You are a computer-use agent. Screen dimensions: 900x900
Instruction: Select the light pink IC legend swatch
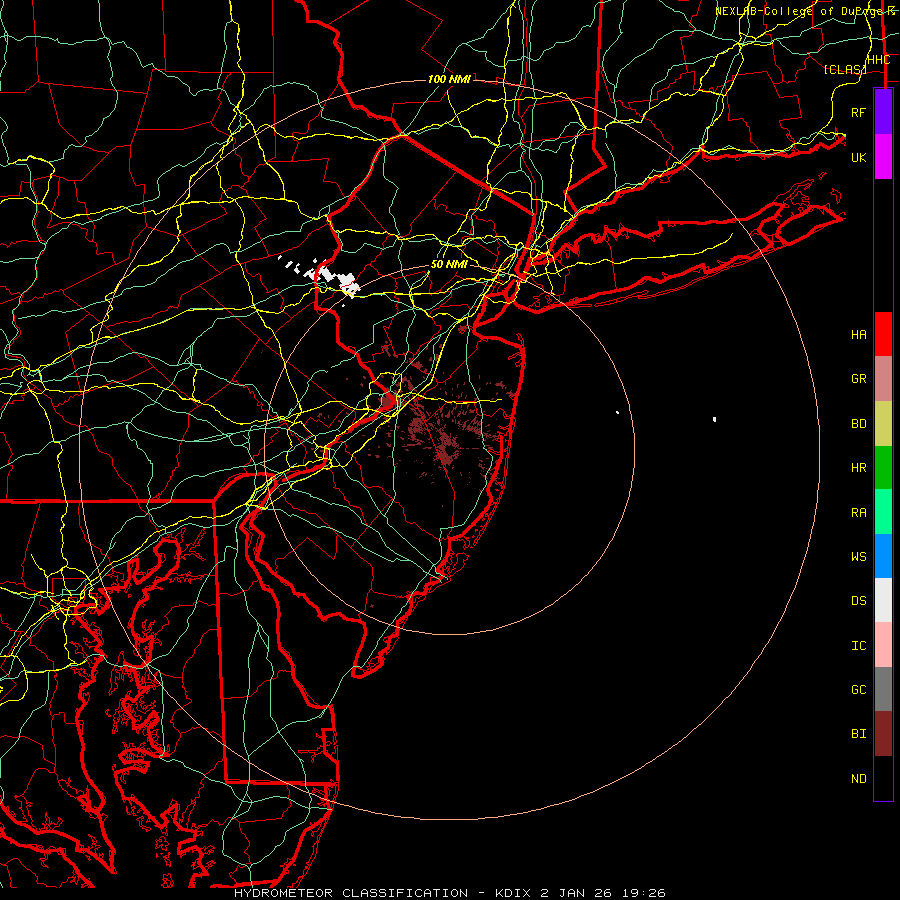click(883, 645)
